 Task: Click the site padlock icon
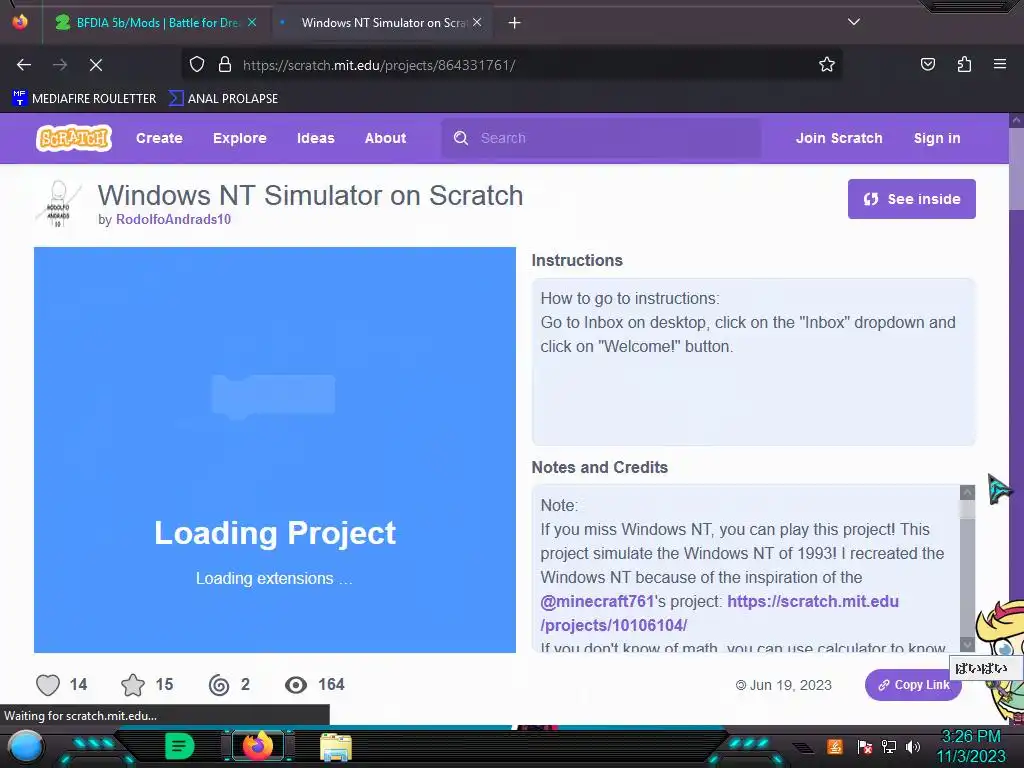pyautogui.click(x=225, y=65)
